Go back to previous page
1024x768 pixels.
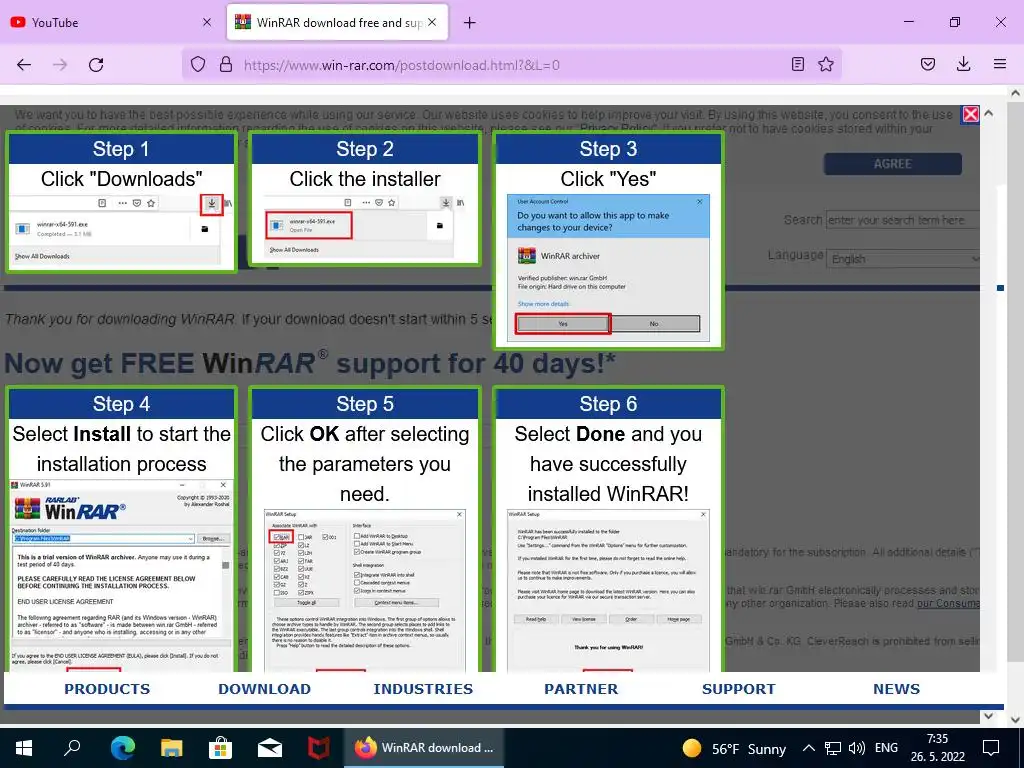coord(24,65)
